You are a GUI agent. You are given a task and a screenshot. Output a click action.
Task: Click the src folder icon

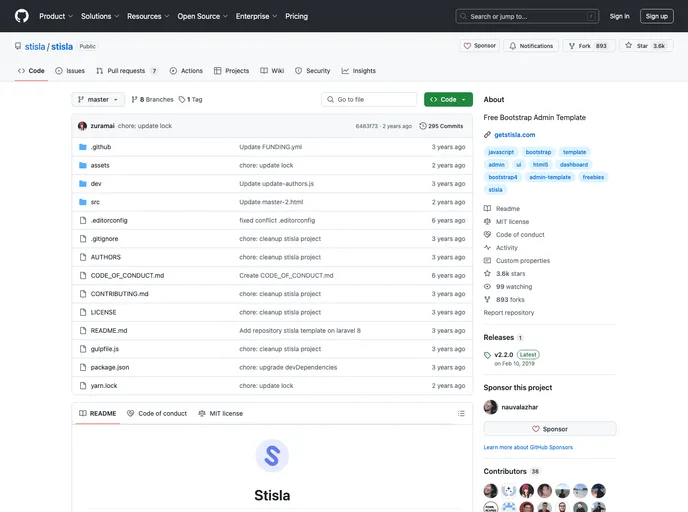[x=82, y=202]
